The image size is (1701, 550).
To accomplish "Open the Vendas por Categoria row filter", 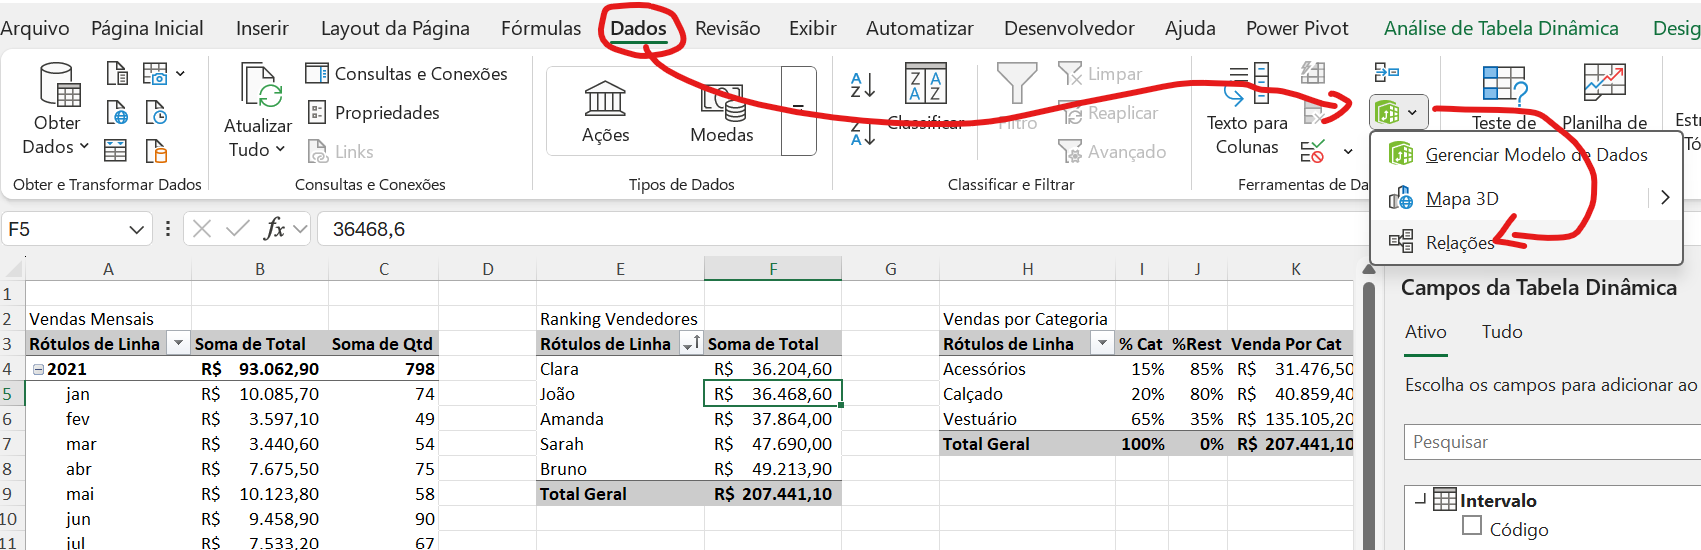I will 1102,344.
